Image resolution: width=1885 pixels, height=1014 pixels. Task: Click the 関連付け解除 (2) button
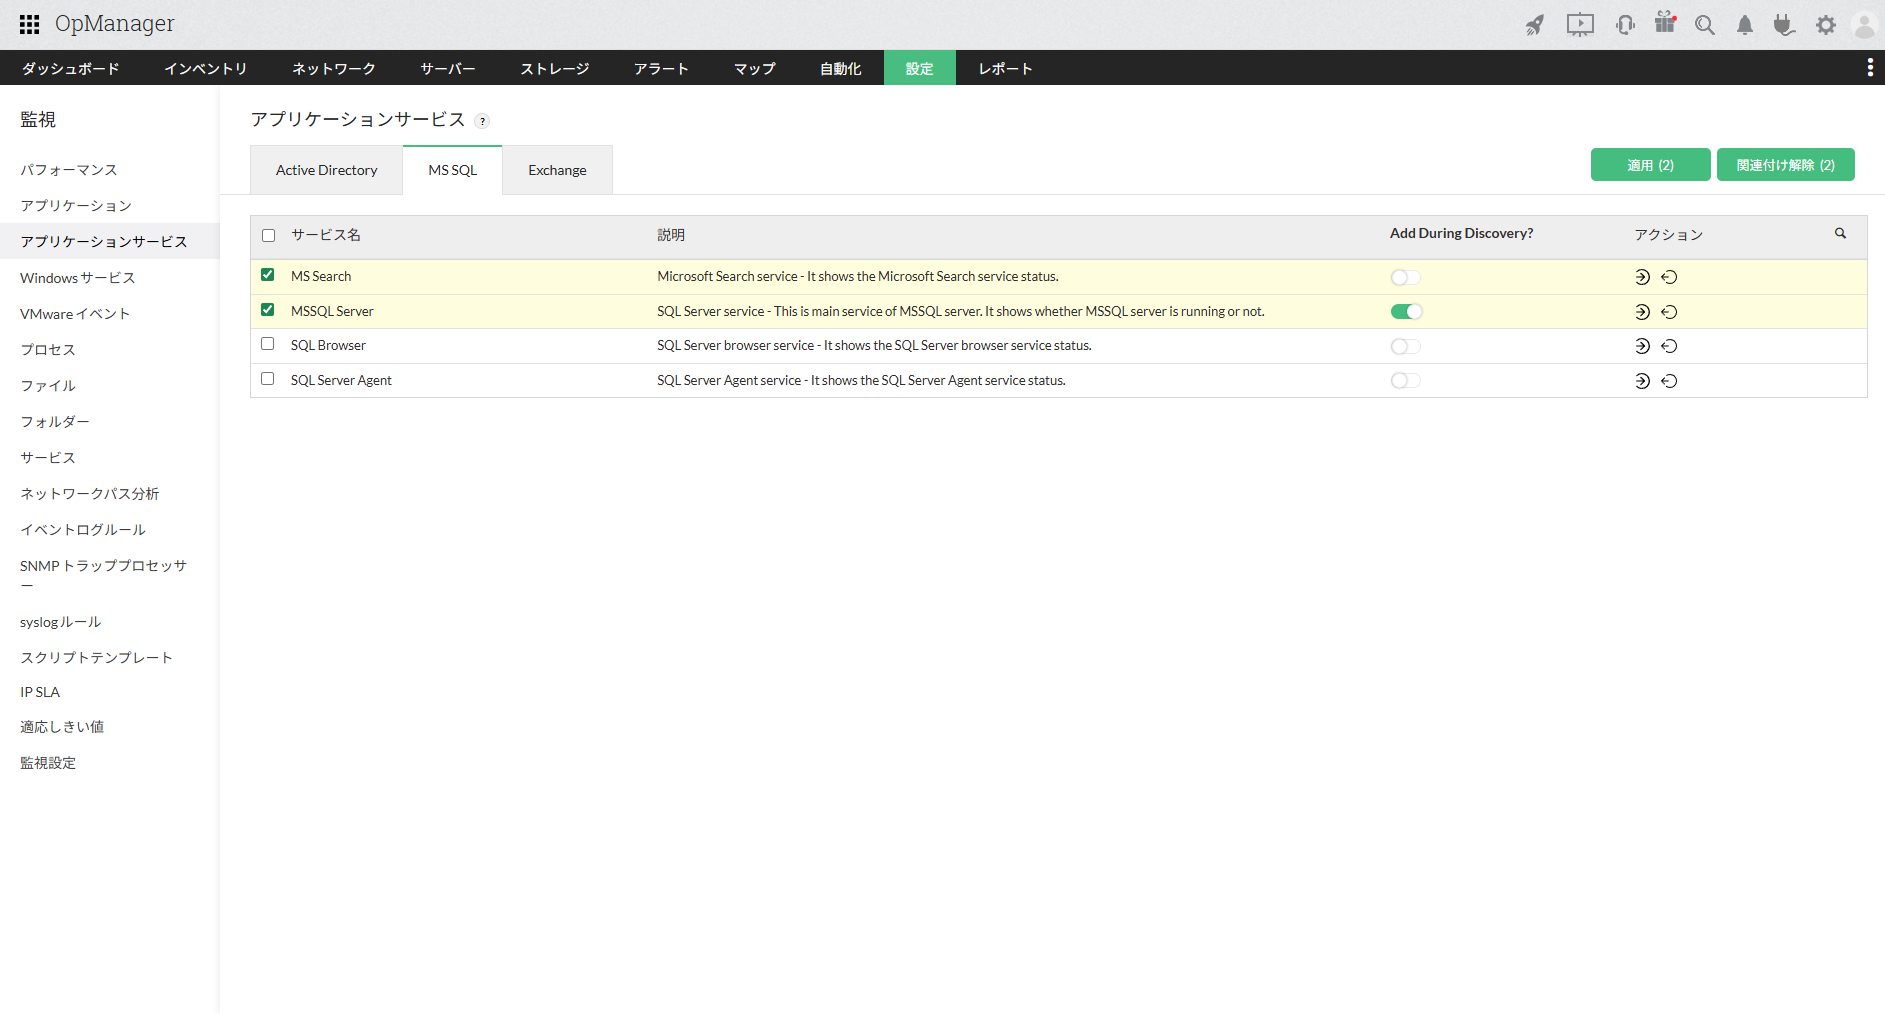pyautogui.click(x=1786, y=165)
